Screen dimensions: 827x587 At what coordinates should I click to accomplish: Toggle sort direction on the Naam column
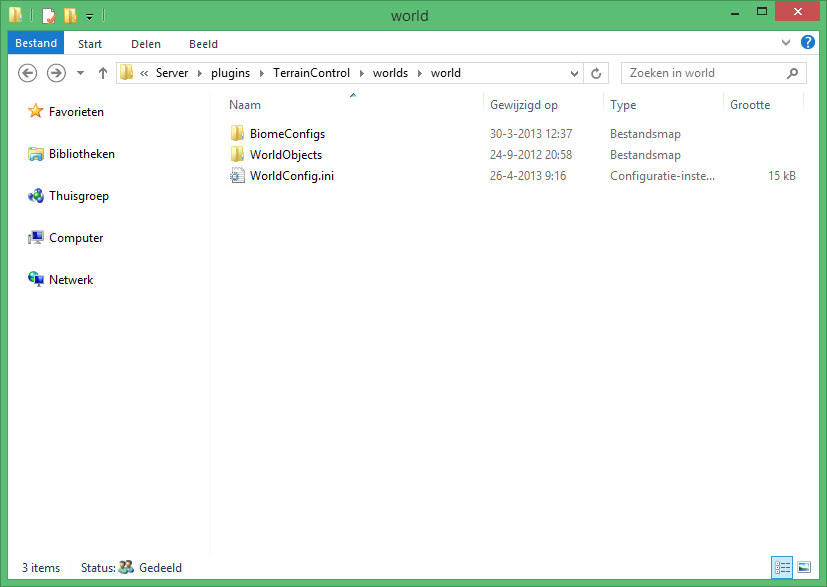(x=245, y=104)
